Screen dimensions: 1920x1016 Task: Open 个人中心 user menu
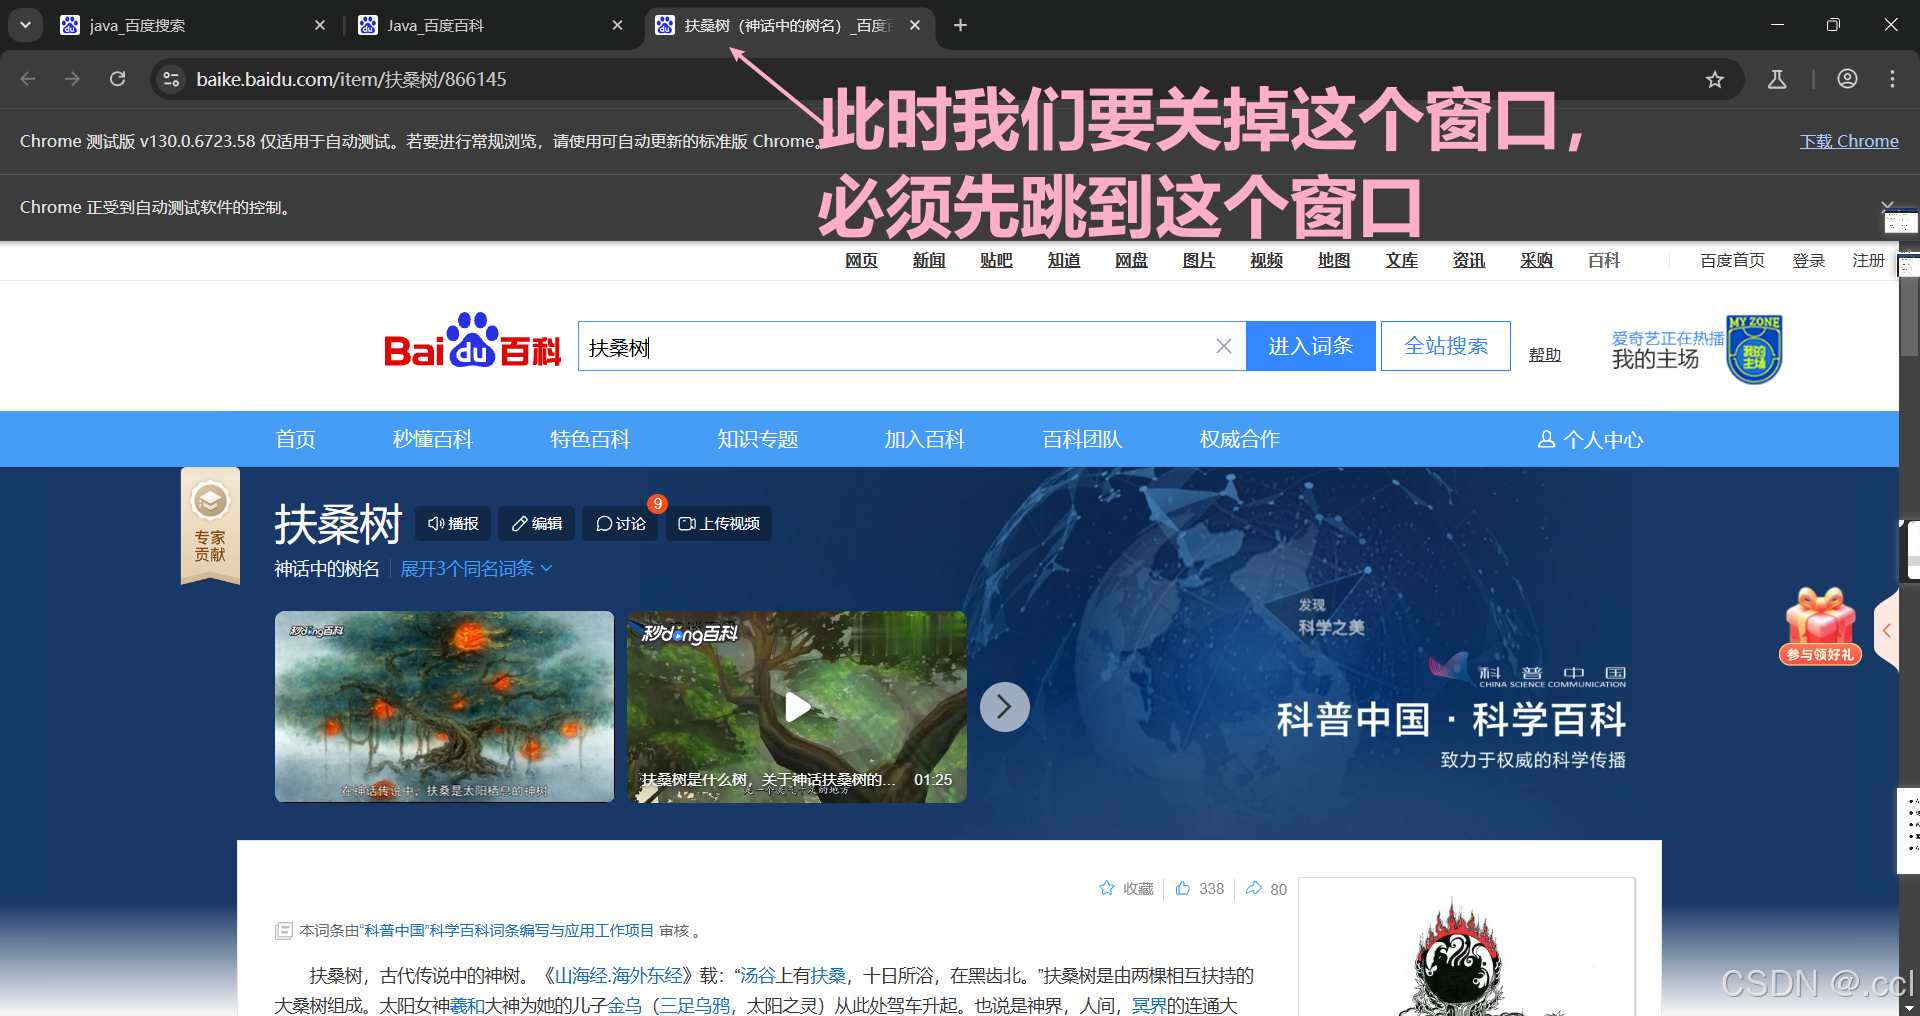click(x=1590, y=439)
